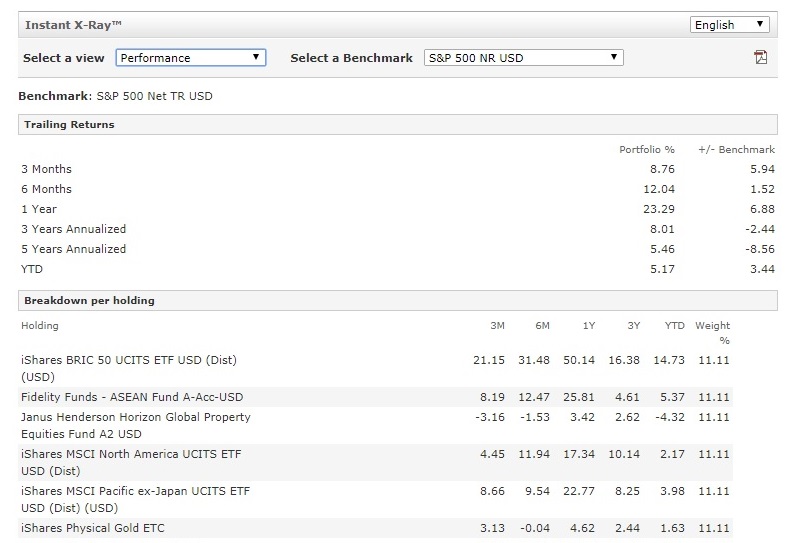Viewport: 803px width, 543px height.
Task: Click the 3 Months portfolio value 8.76
Action: pyautogui.click(x=662, y=169)
